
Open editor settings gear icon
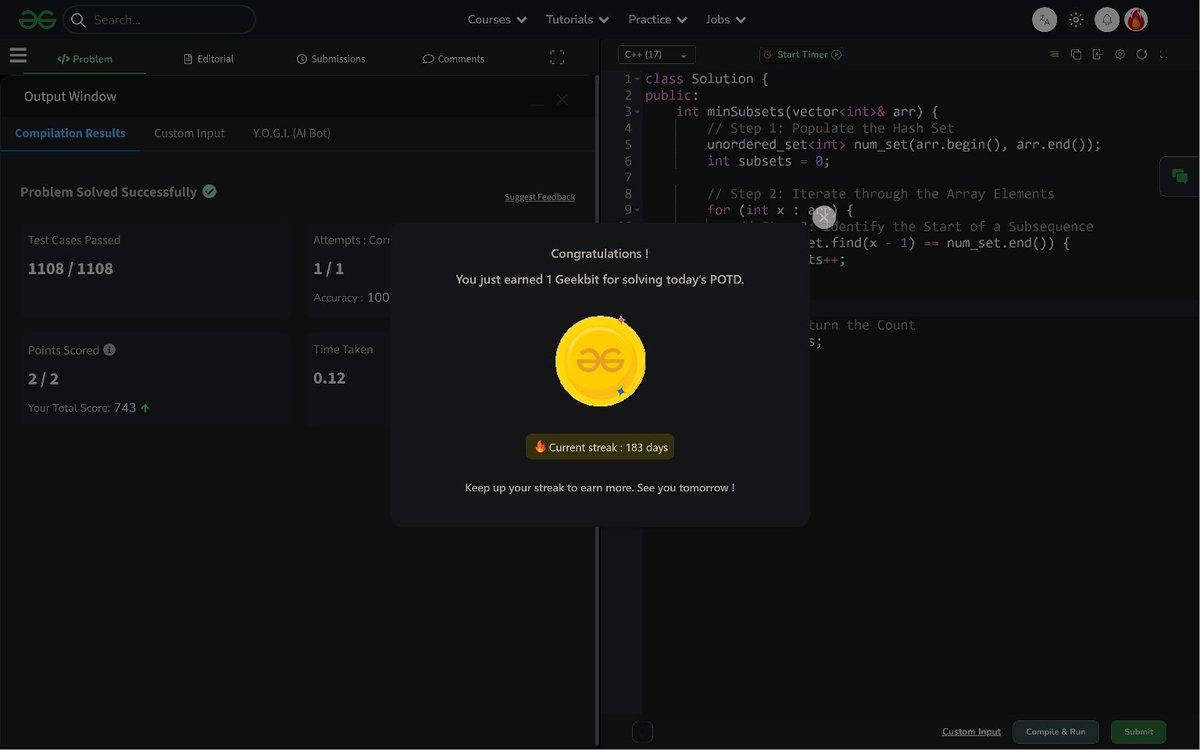tap(1120, 54)
